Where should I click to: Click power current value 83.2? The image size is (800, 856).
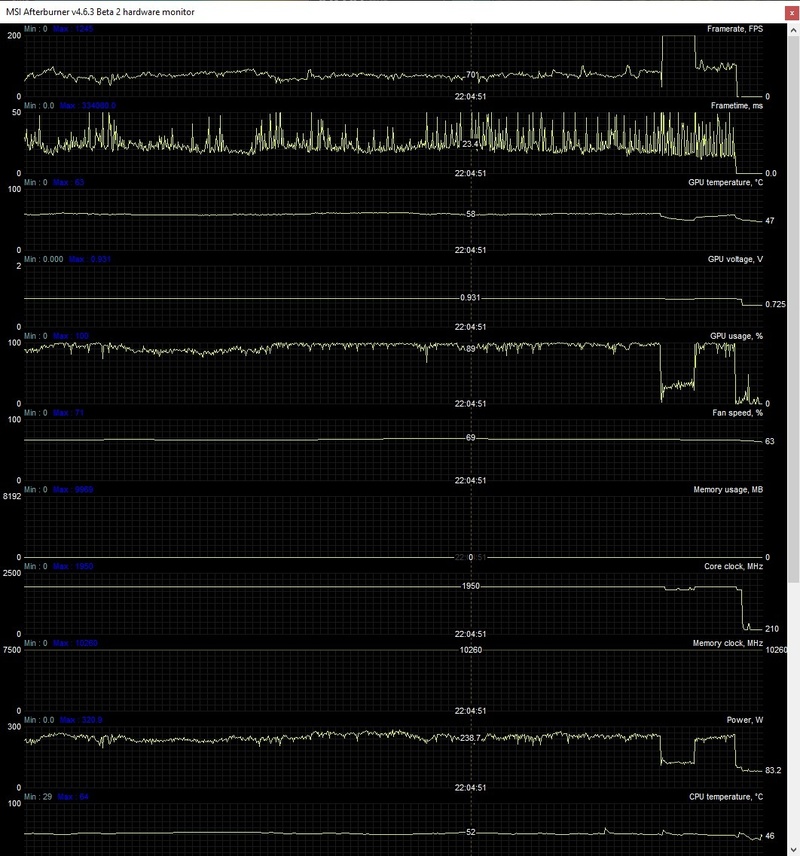(773, 770)
